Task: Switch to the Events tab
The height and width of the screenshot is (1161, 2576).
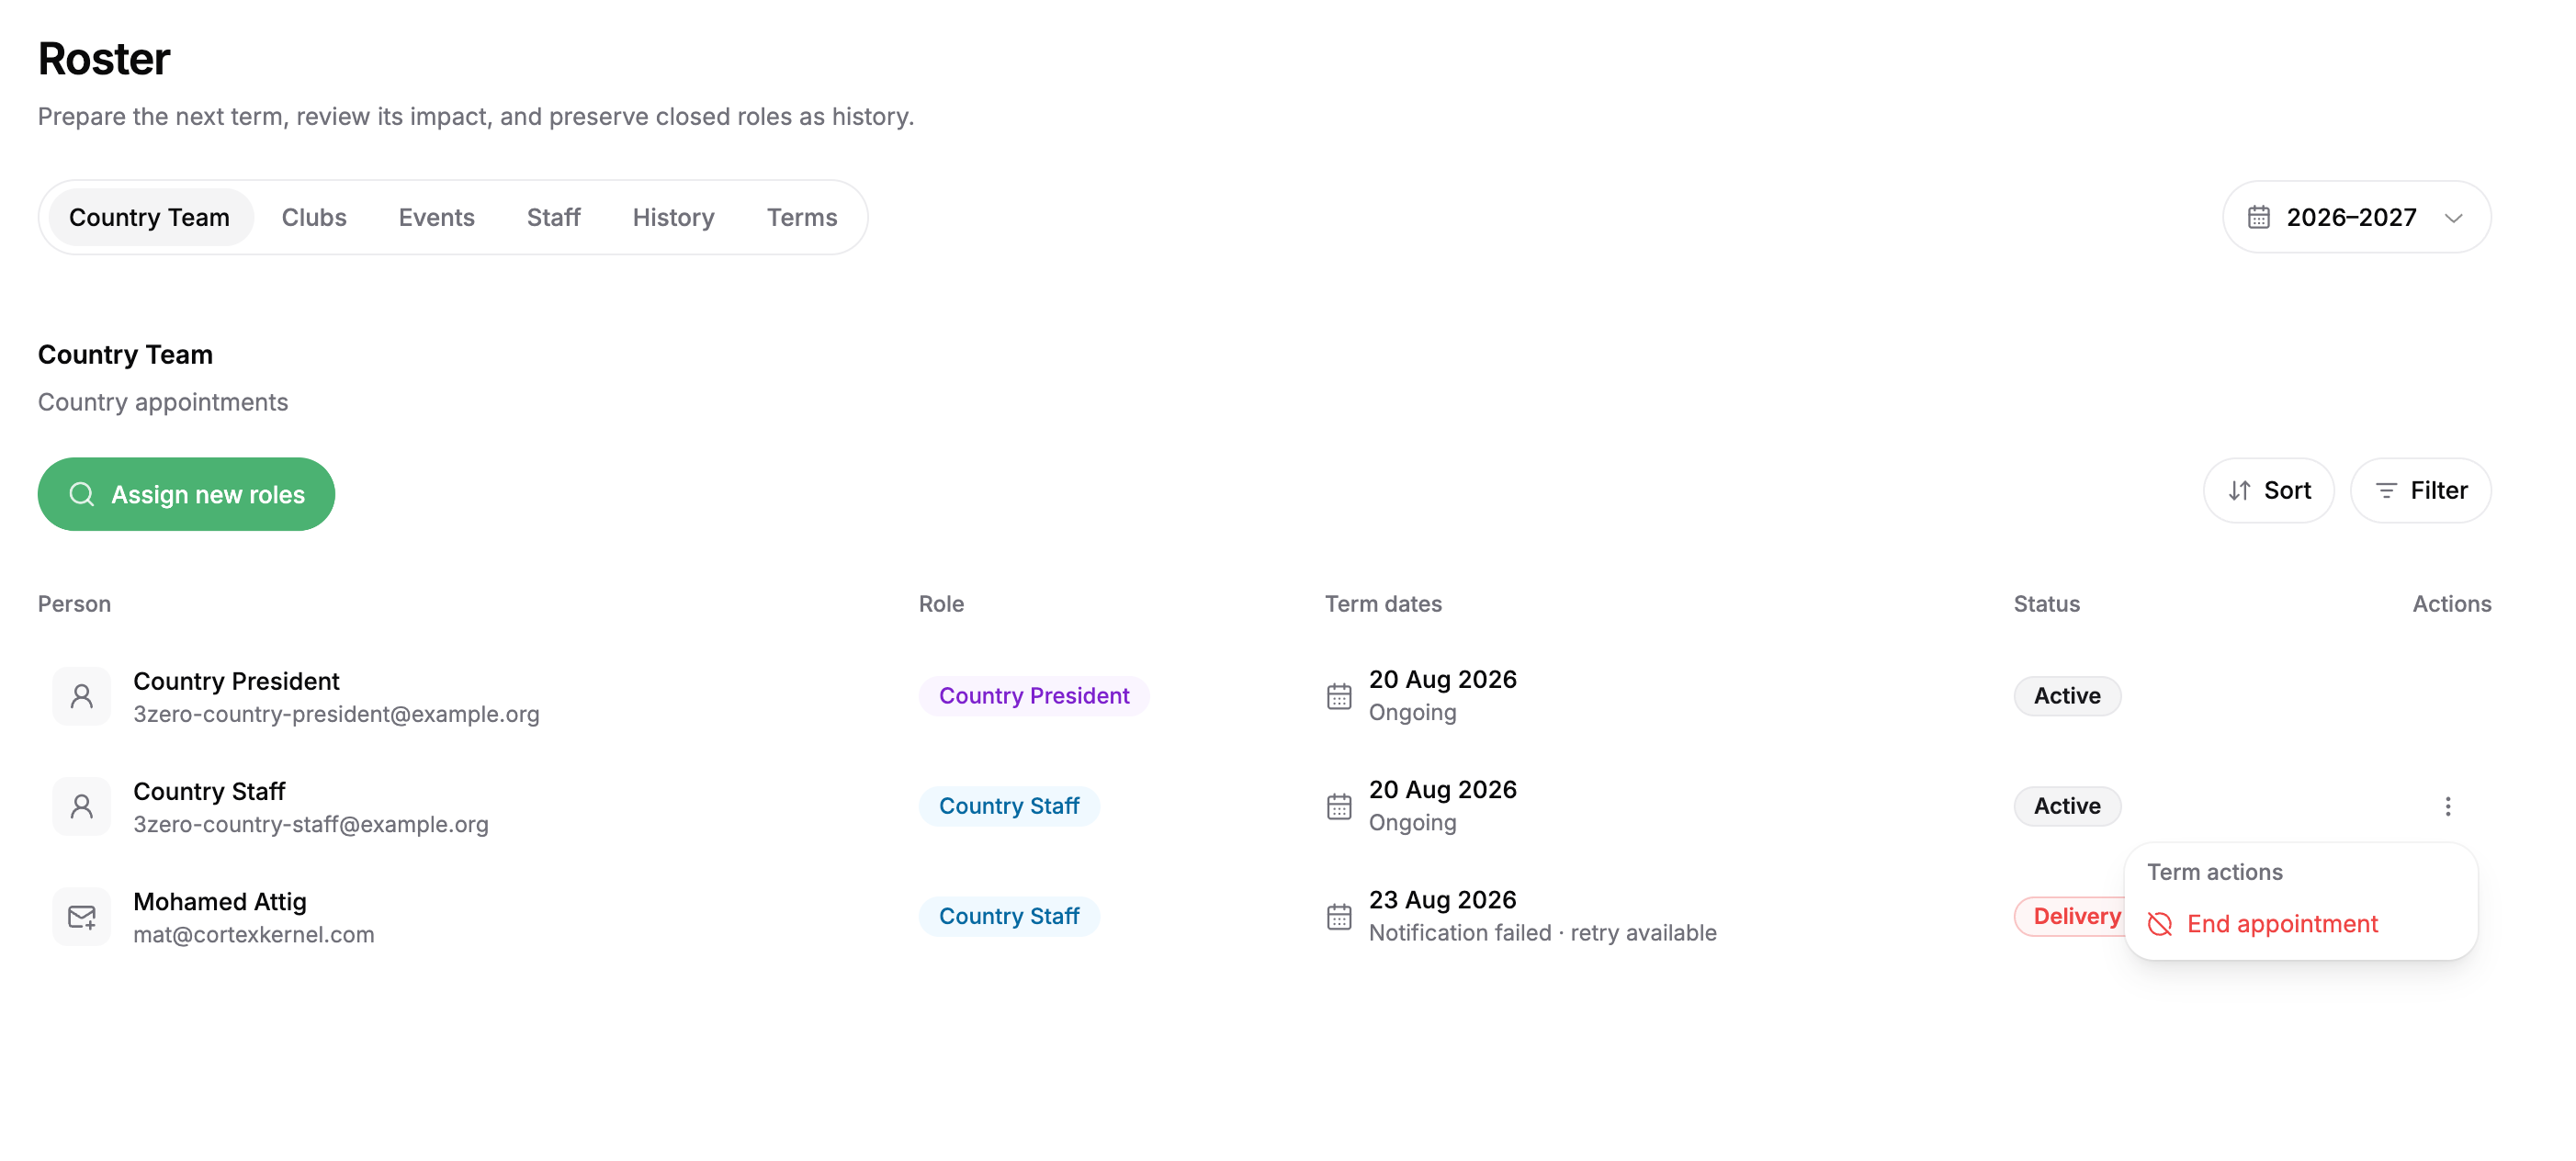Action: click(436, 217)
